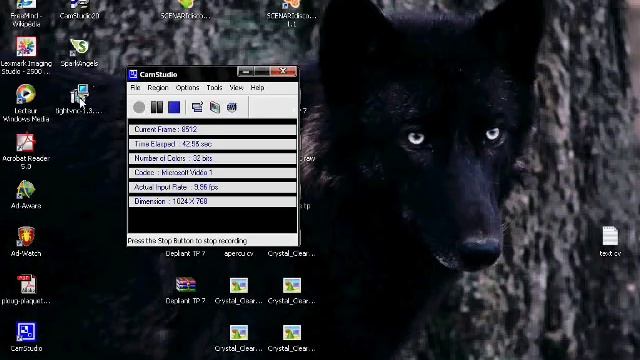Close the CamStudio window
Screen dimensions: 640x360
point(283,72)
